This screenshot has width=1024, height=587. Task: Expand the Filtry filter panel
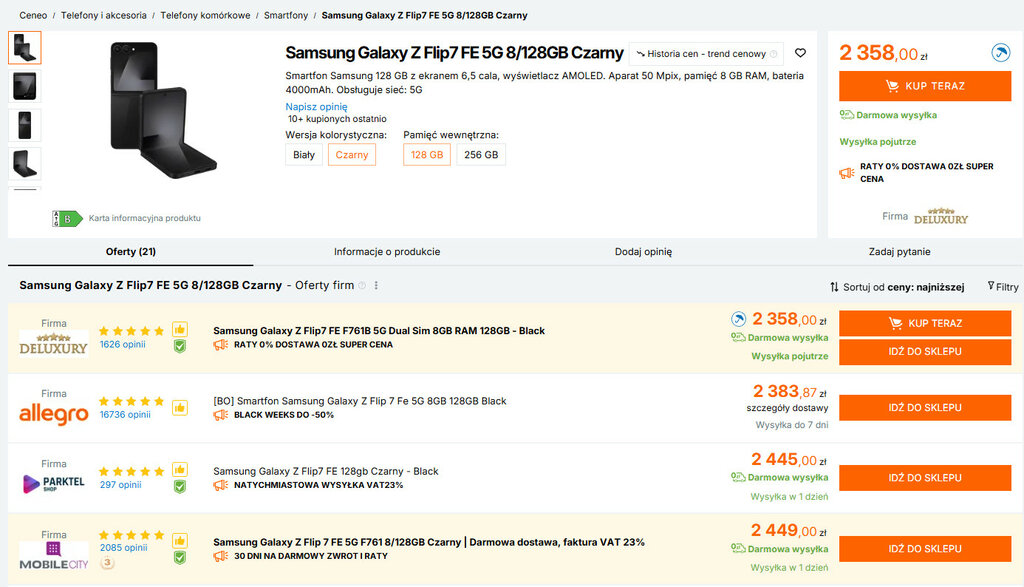point(1002,287)
